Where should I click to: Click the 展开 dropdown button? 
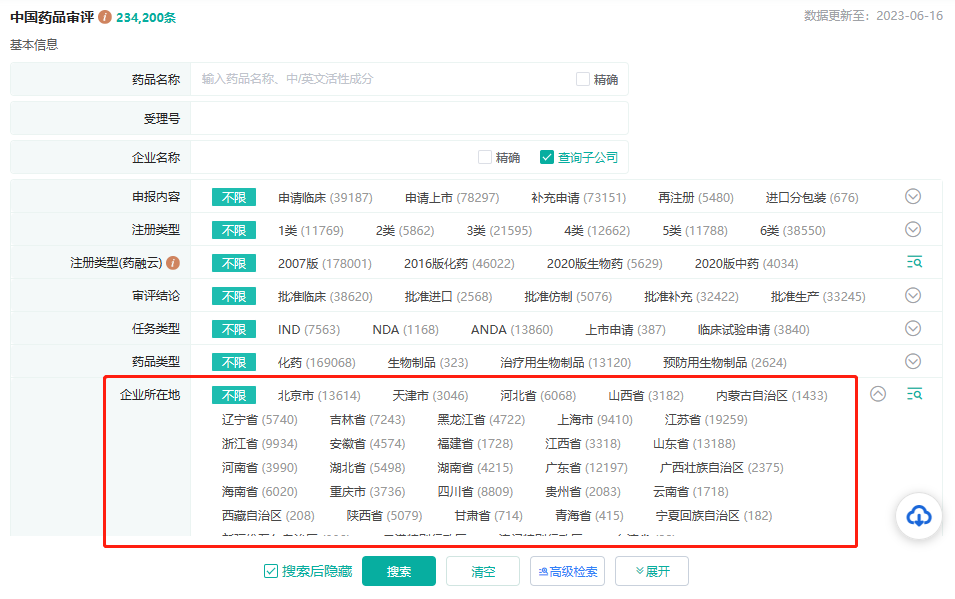(651, 571)
